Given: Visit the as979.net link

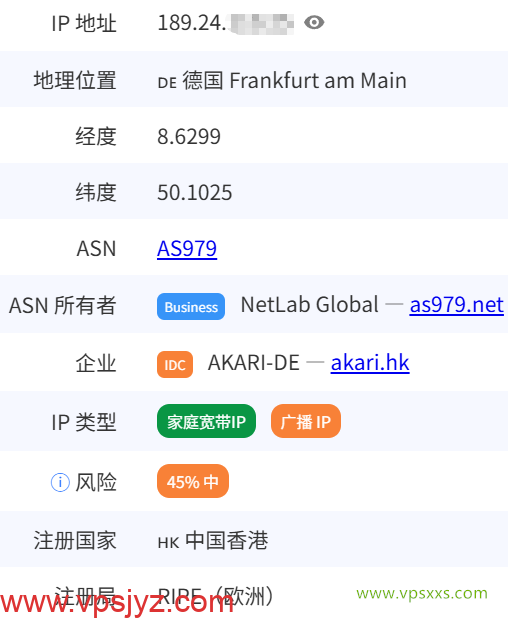Looking at the screenshot, I should tap(456, 305).
